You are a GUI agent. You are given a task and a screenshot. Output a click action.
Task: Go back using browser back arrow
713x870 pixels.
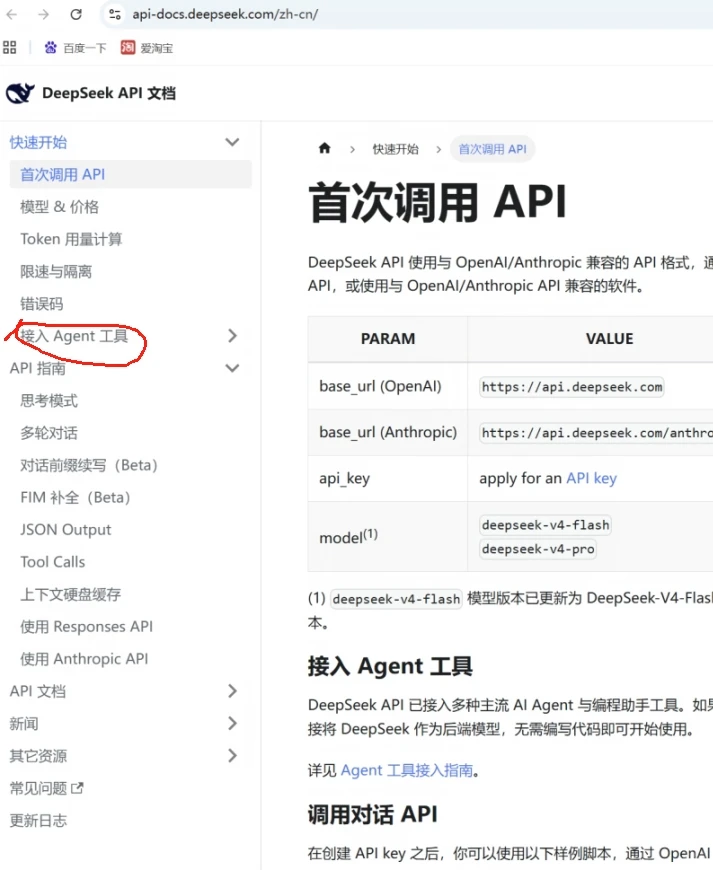[12, 14]
